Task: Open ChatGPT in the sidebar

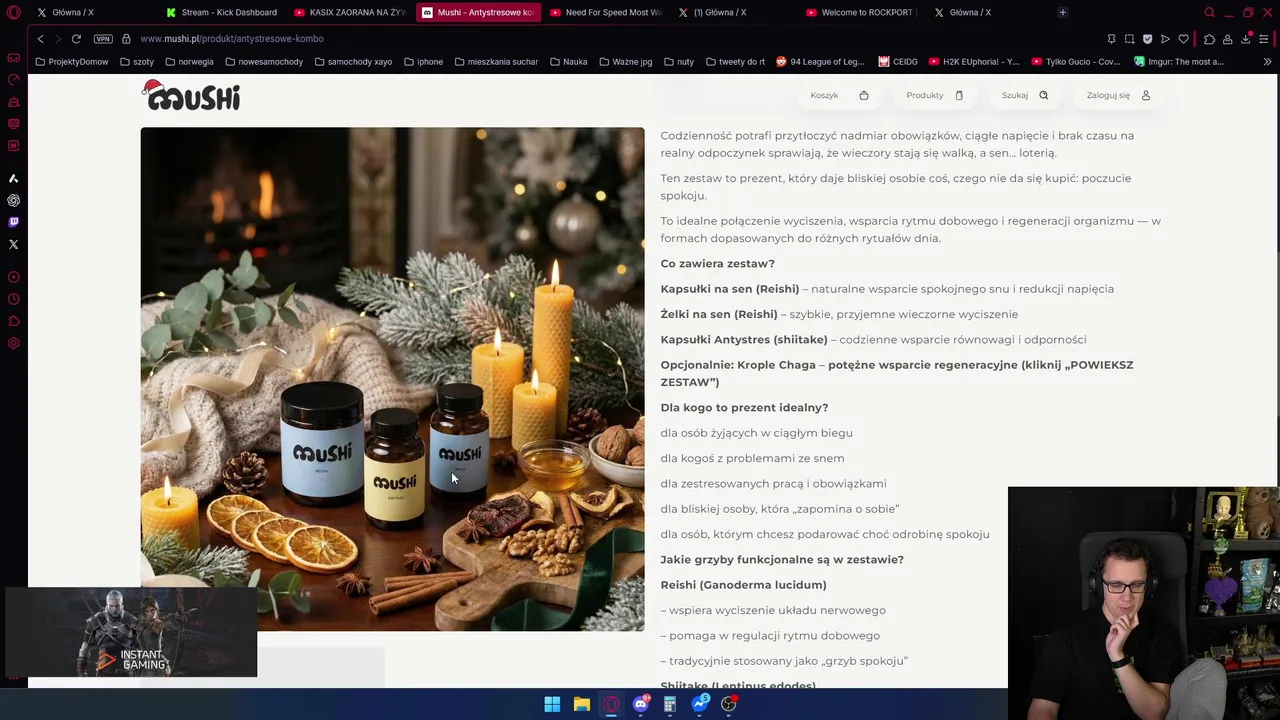Action: pyautogui.click(x=13, y=200)
